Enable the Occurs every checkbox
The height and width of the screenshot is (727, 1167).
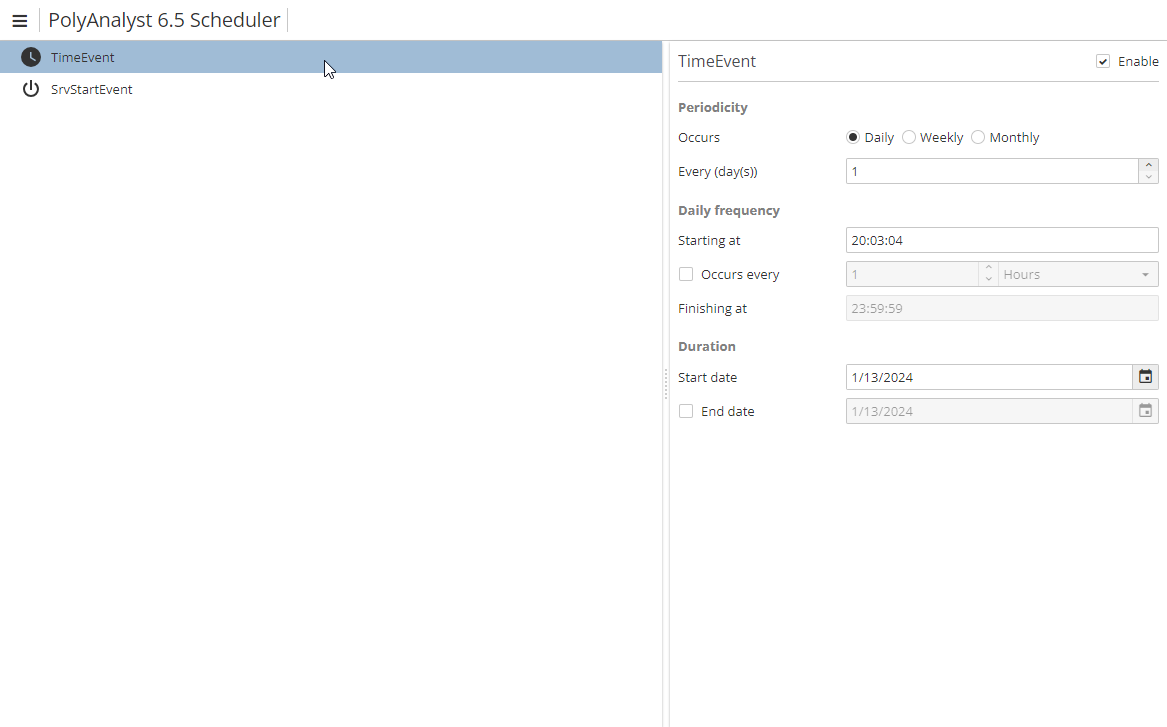coord(686,274)
